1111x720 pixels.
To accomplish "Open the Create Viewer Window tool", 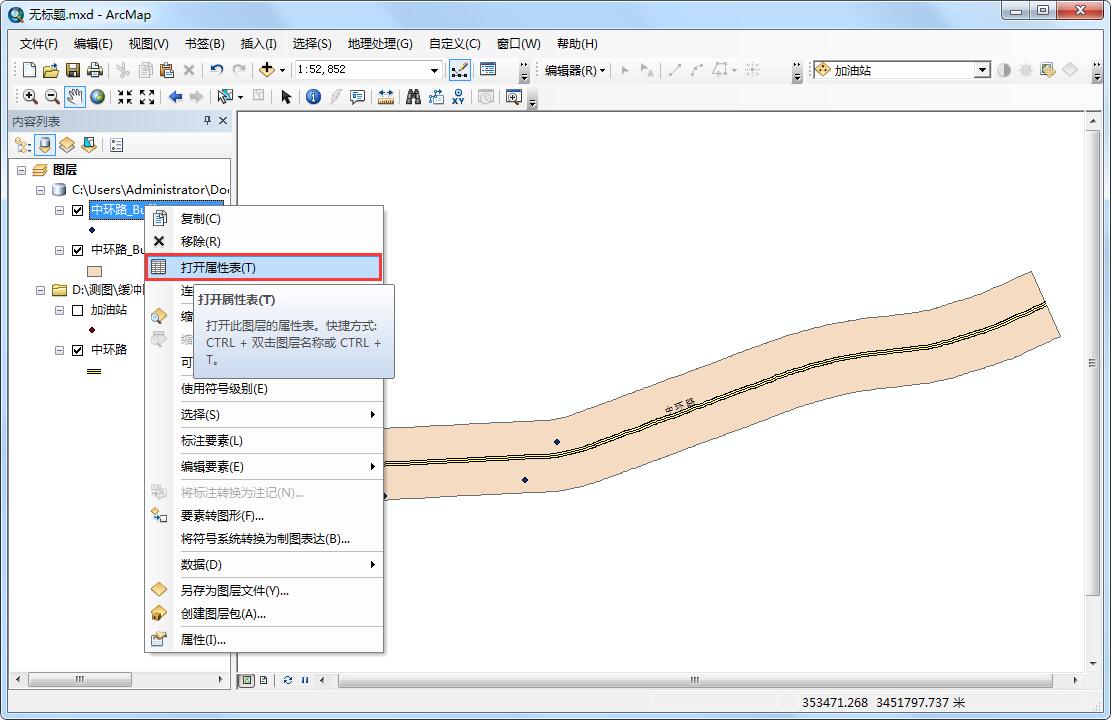I will 514,97.
